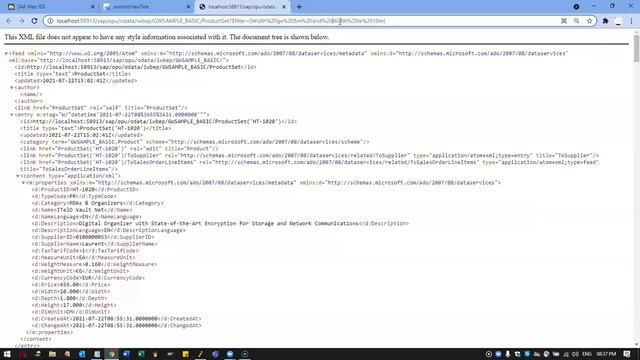640x360 pixels.
Task: Open the network icon in system tray
Action: pos(566,354)
